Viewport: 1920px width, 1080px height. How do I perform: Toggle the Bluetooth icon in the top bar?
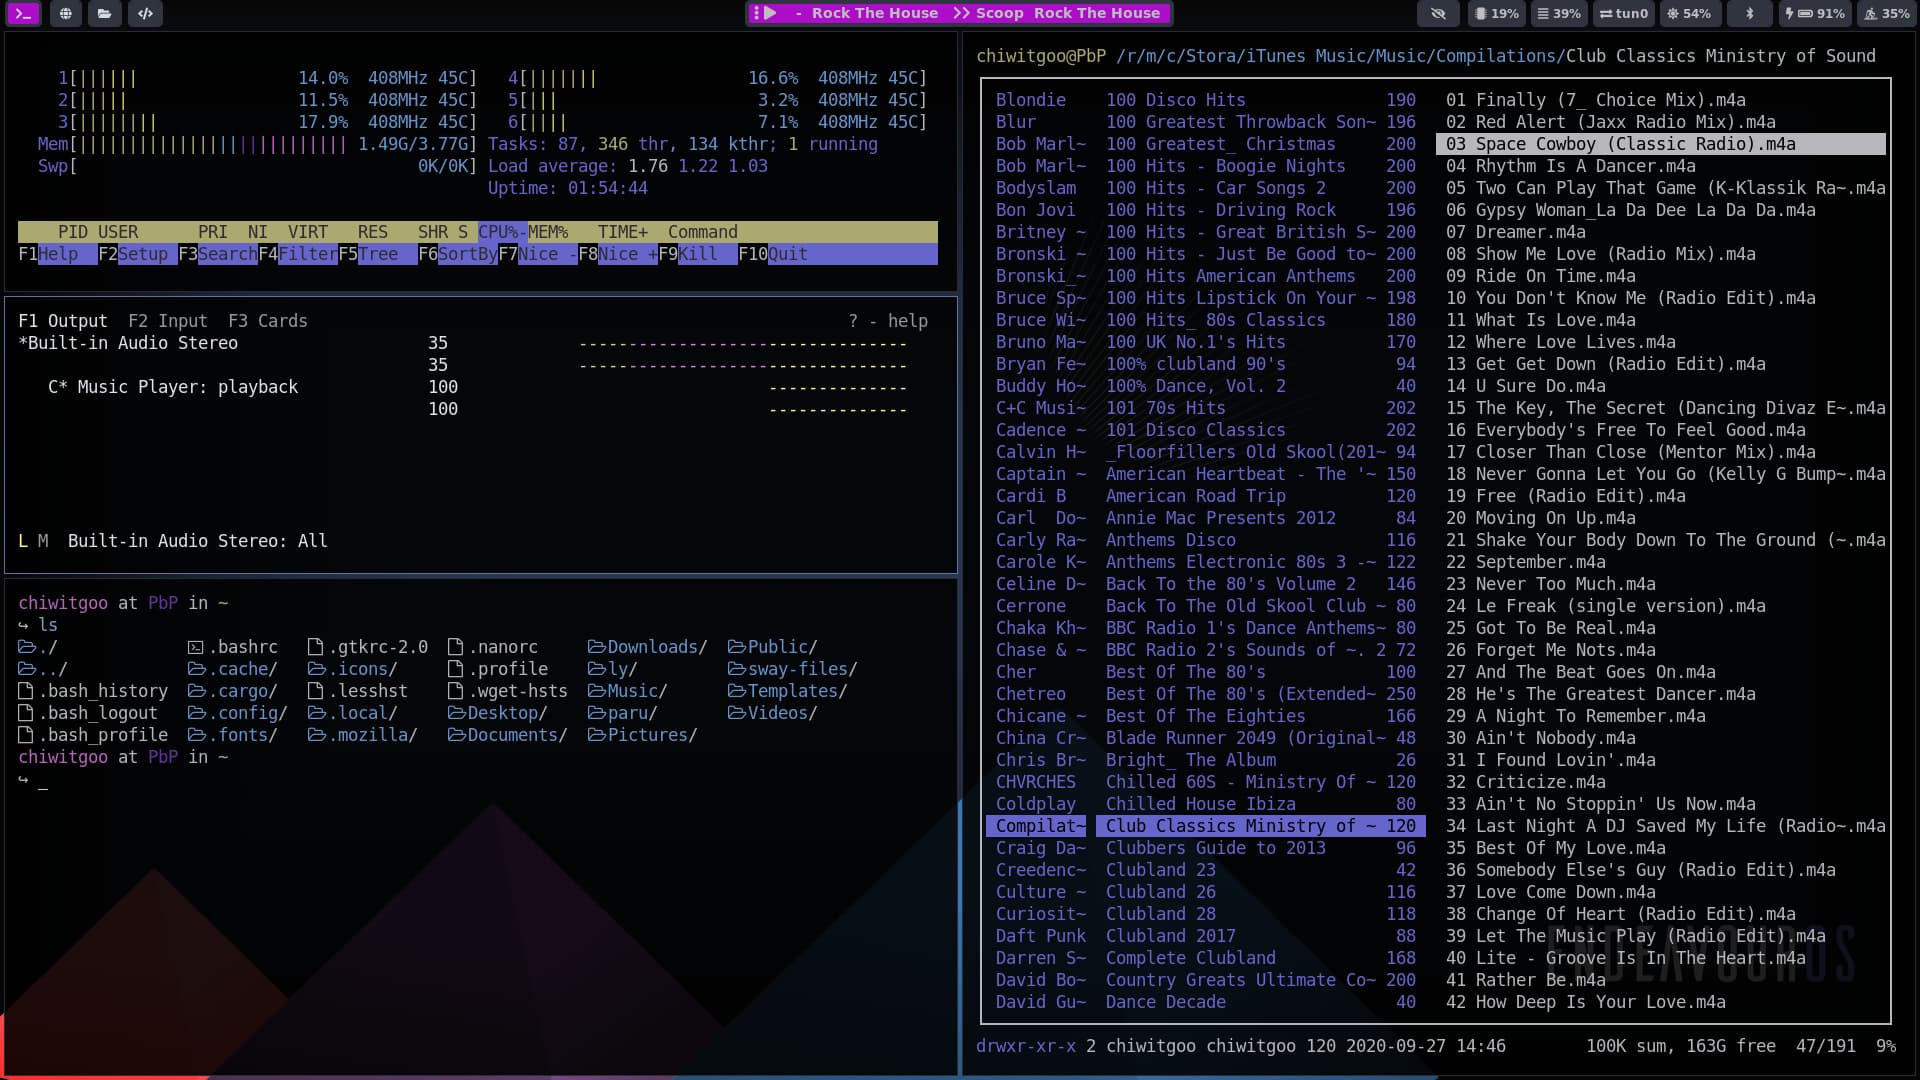[1749, 14]
